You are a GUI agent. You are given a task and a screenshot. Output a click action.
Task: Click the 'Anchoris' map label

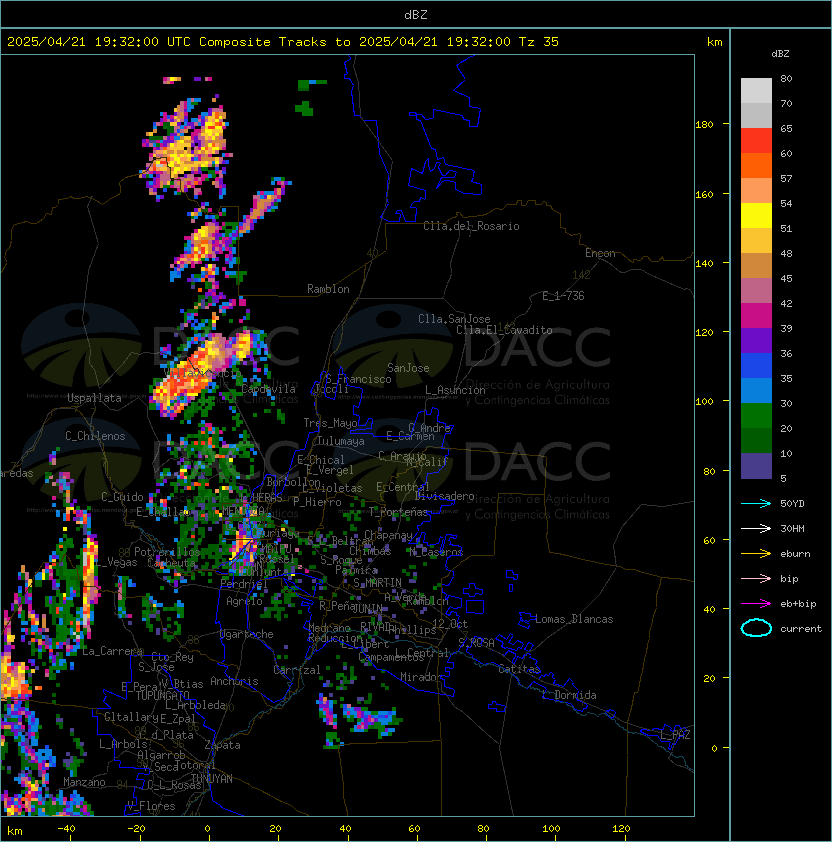(234, 681)
